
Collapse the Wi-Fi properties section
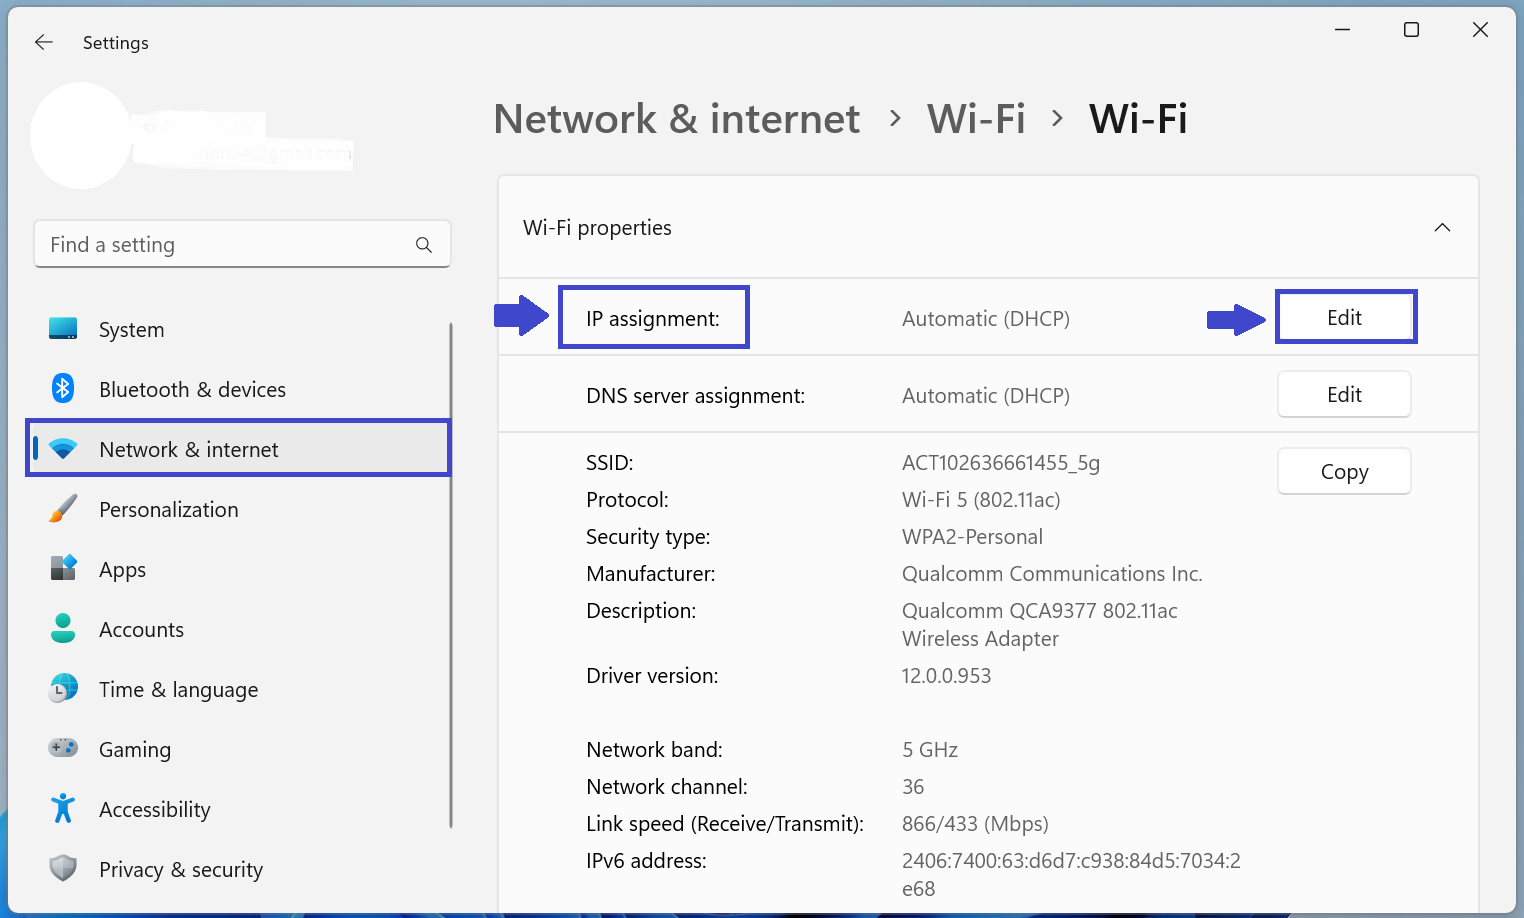[x=1442, y=227]
